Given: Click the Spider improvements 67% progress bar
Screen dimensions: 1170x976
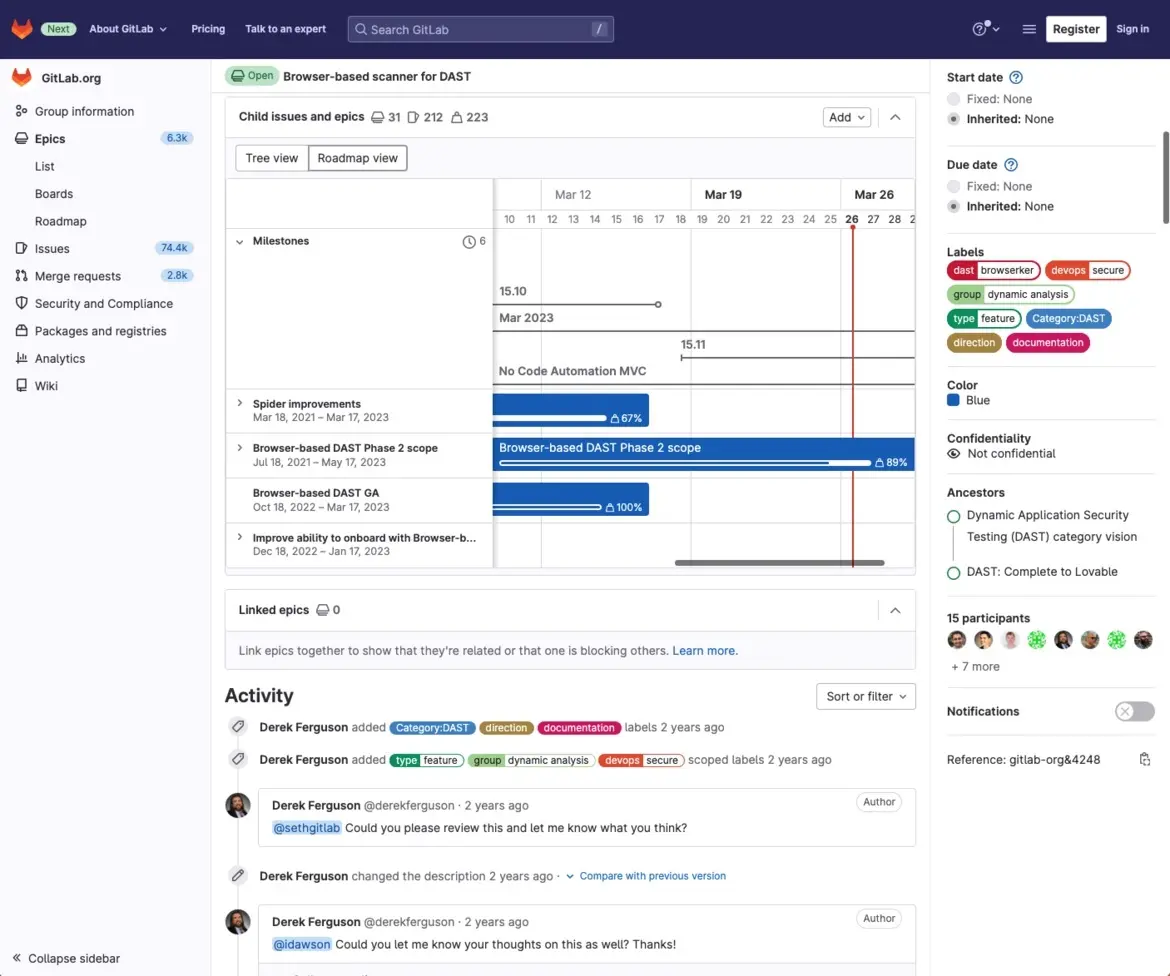Looking at the screenshot, I should 571,410.
